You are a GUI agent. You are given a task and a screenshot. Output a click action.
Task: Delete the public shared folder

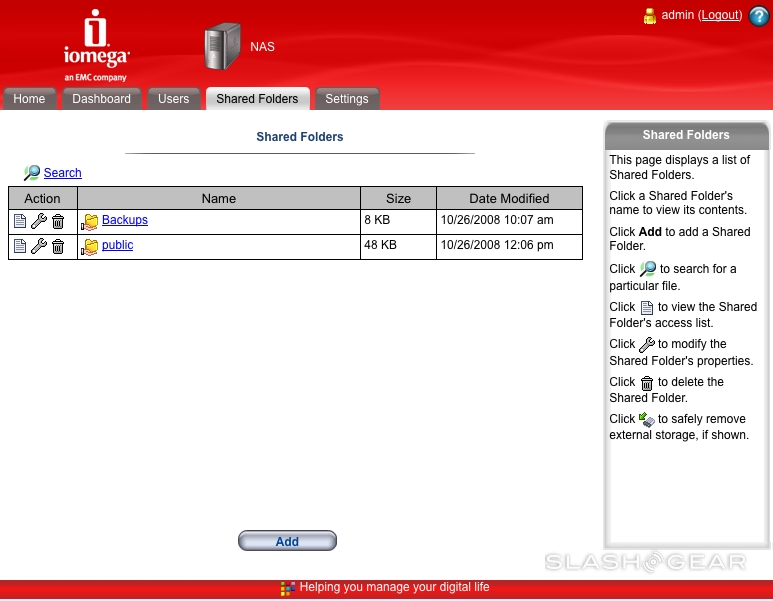58,246
